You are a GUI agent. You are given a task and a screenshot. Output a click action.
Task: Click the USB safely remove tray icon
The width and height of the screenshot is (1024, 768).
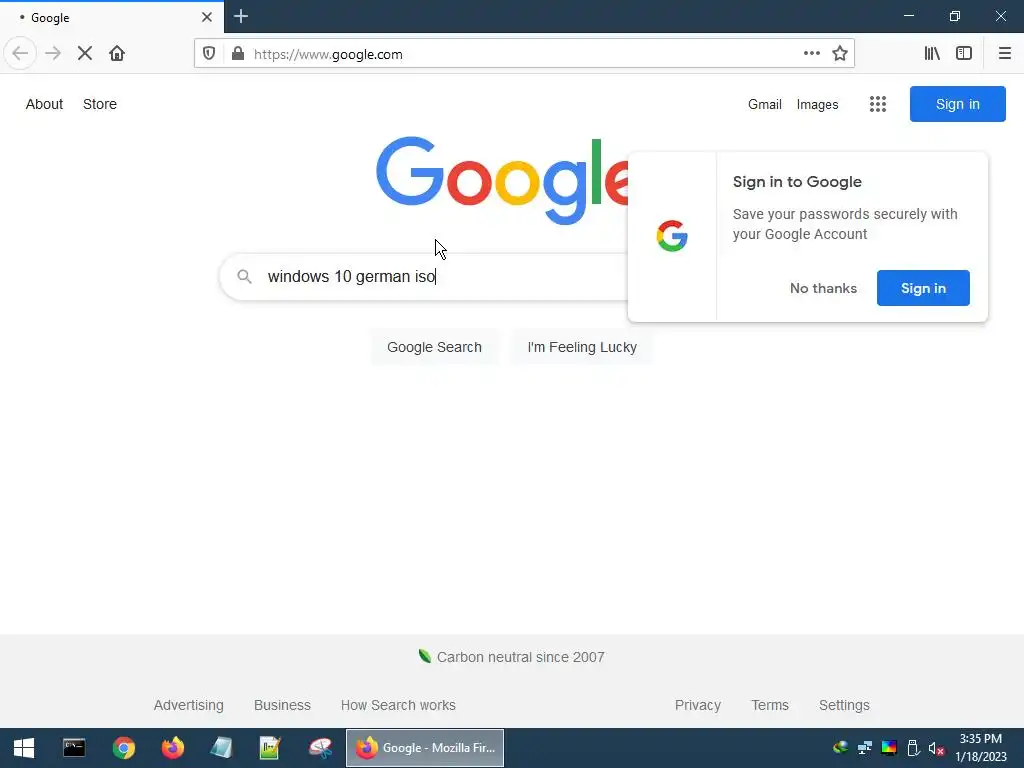(913, 748)
